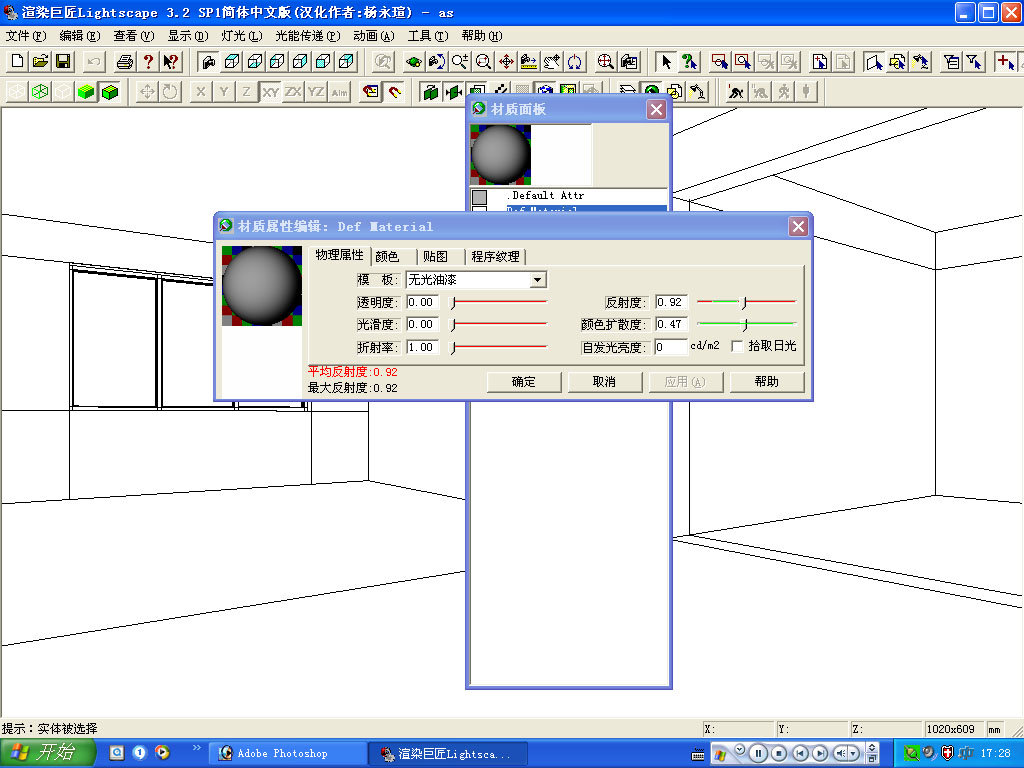Viewport: 1024px width, 768px height.
Task: Rotate the camera view icon
Action: click(x=436, y=62)
